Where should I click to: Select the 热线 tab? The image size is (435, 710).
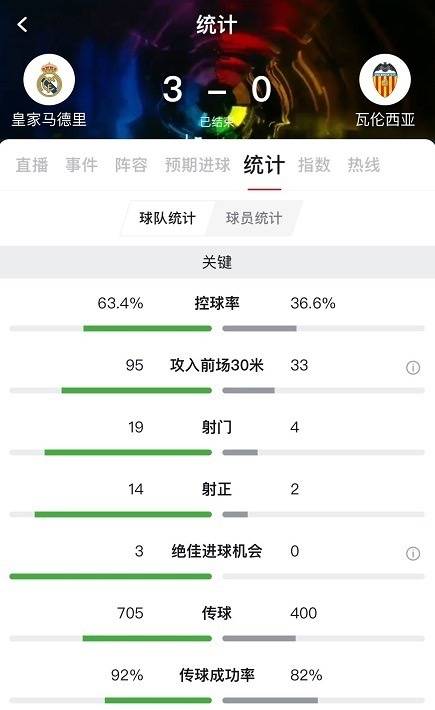[x=364, y=165]
